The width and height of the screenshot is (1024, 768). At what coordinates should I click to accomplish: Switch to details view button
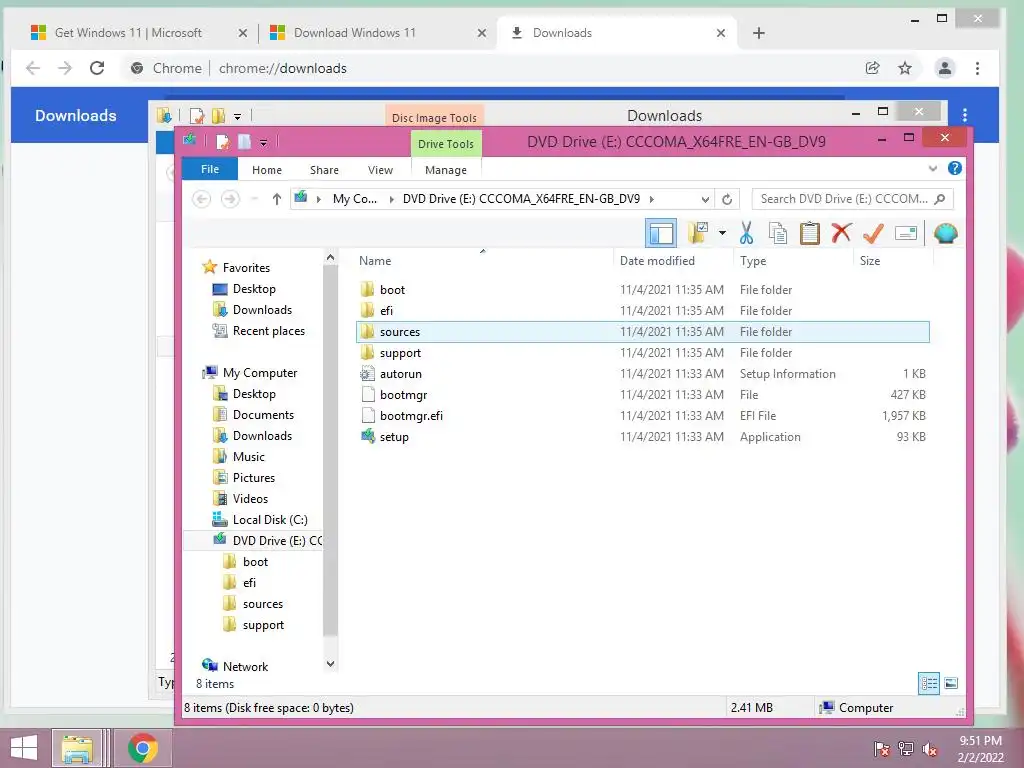[x=928, y=684]
